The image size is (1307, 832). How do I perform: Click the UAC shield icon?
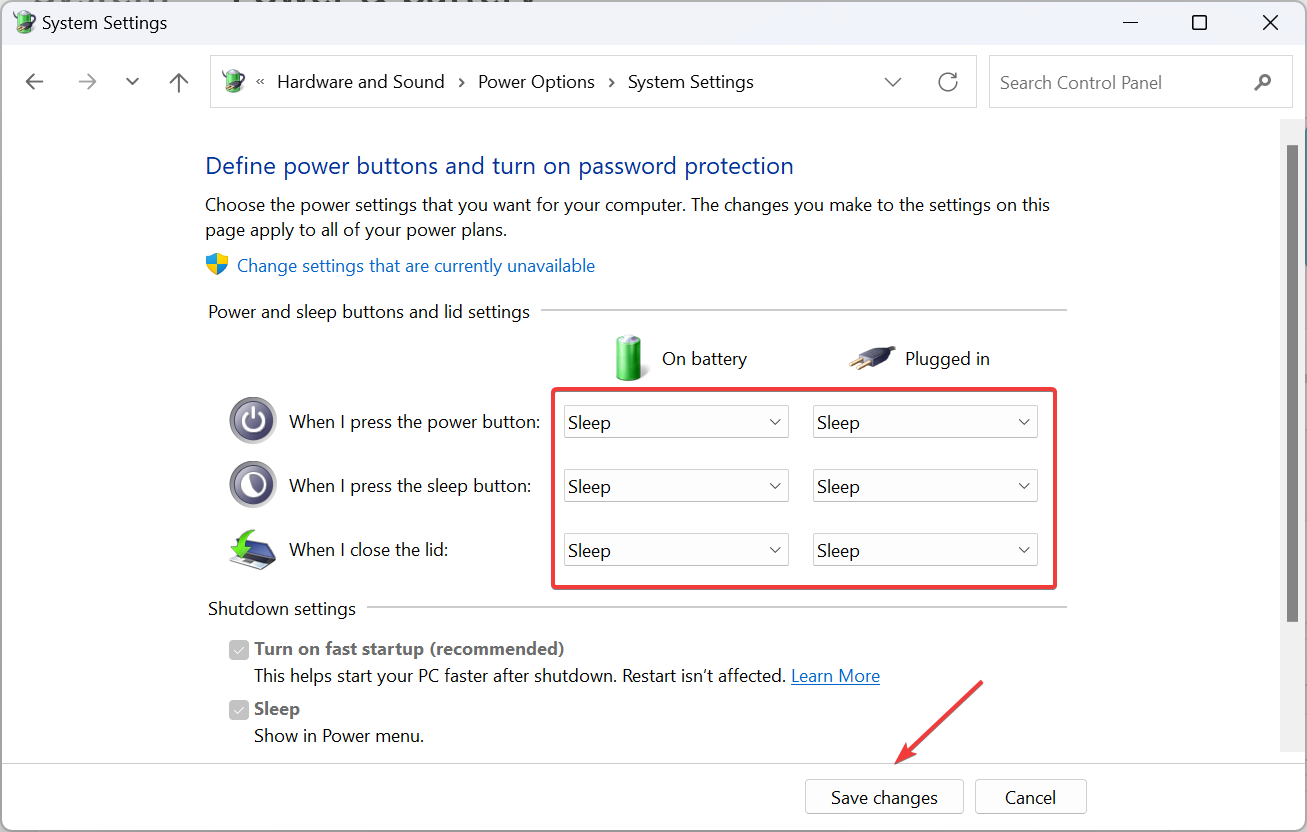point(217,264)
